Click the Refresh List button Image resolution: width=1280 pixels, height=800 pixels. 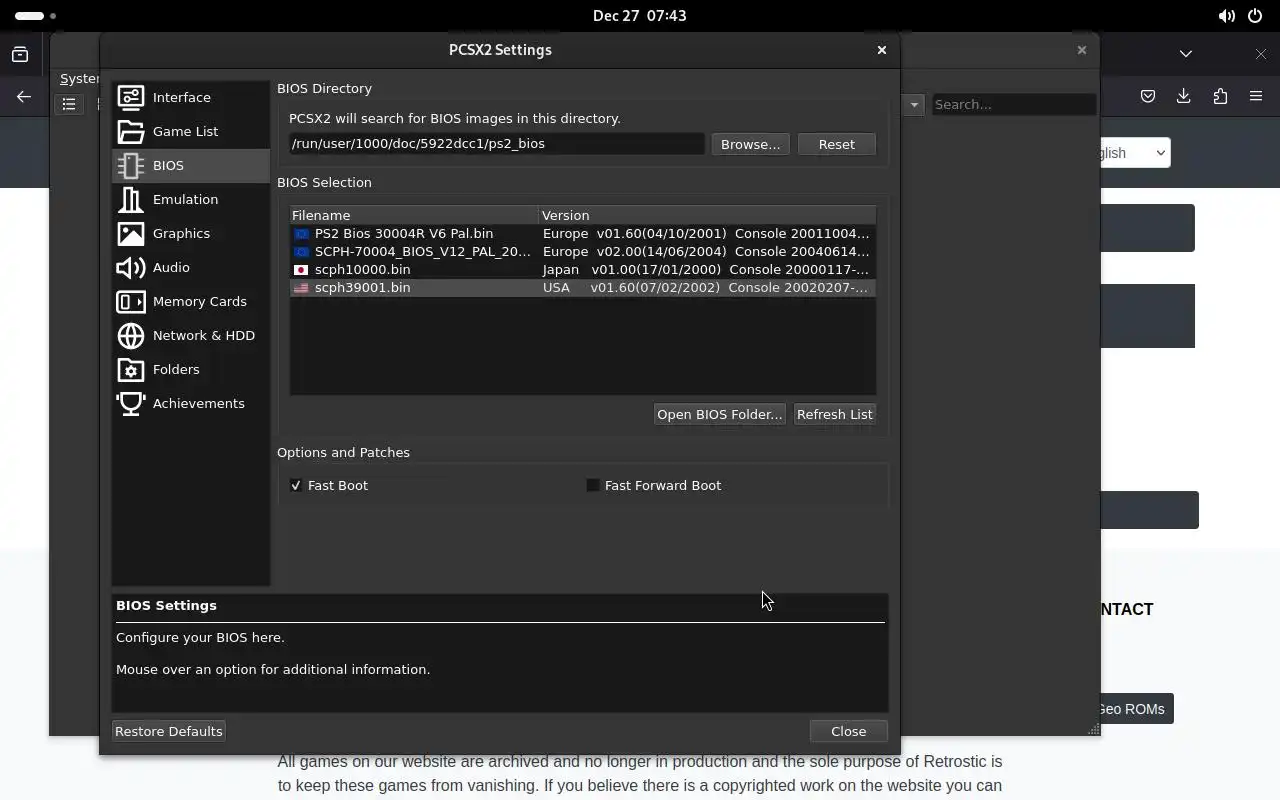pyautogui.click(x=834, y=414)
